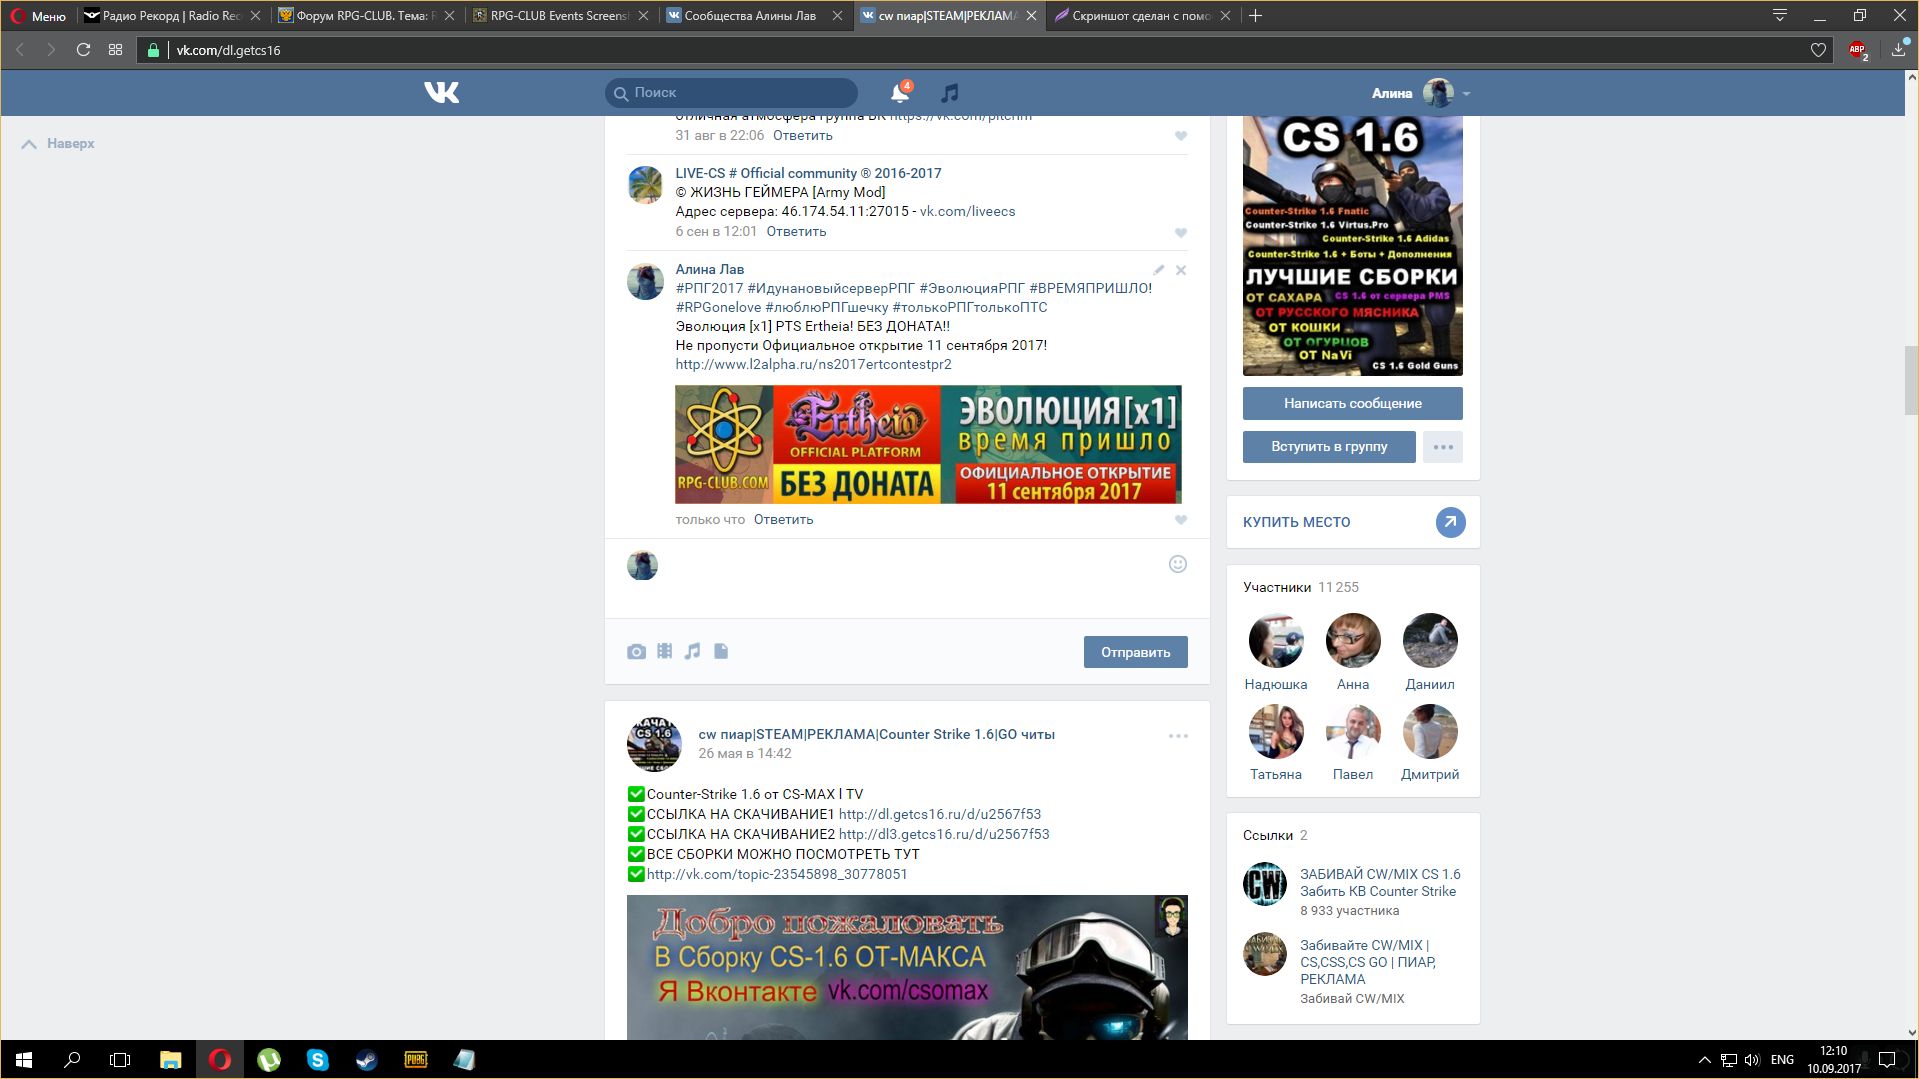Open member Павел's profile

(x=1352, y=774)
